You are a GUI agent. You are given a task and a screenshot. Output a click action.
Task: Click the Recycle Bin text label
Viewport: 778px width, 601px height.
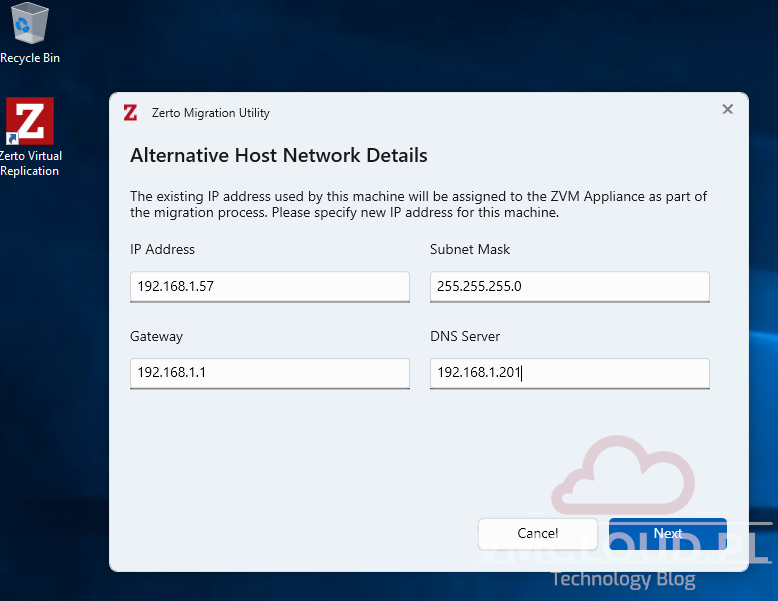[30, 58]
